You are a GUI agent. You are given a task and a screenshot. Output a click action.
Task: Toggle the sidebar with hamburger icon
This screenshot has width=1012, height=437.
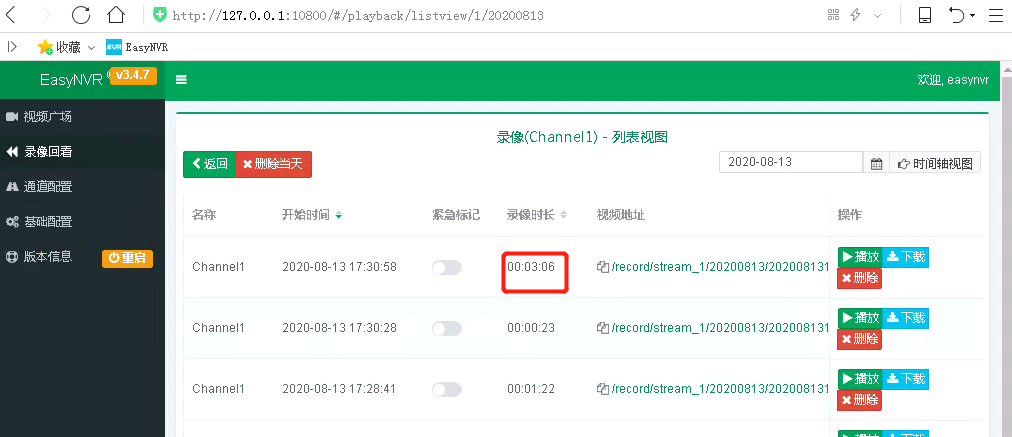181,80
